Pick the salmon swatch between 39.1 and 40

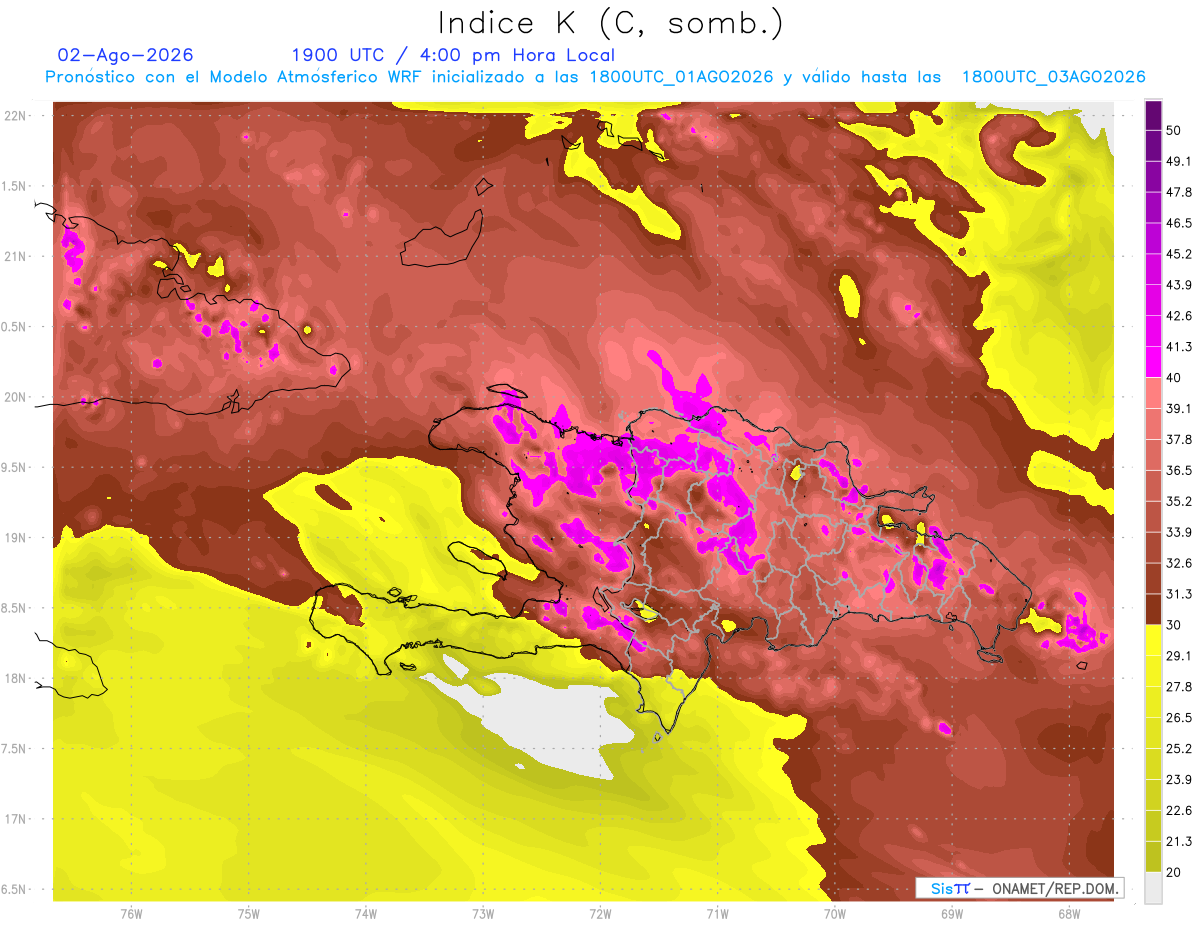tap(1153, 393)
